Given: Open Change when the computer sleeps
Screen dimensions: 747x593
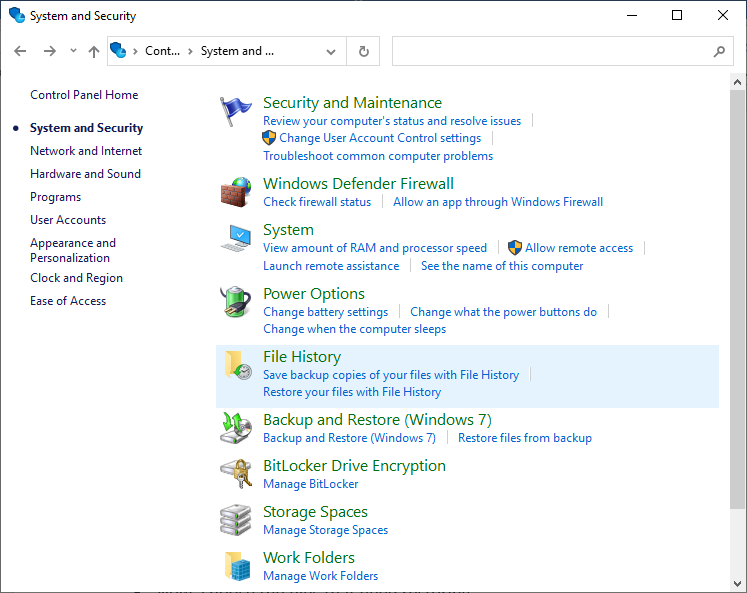Looking at the screenshot, I should click(355, 329).
